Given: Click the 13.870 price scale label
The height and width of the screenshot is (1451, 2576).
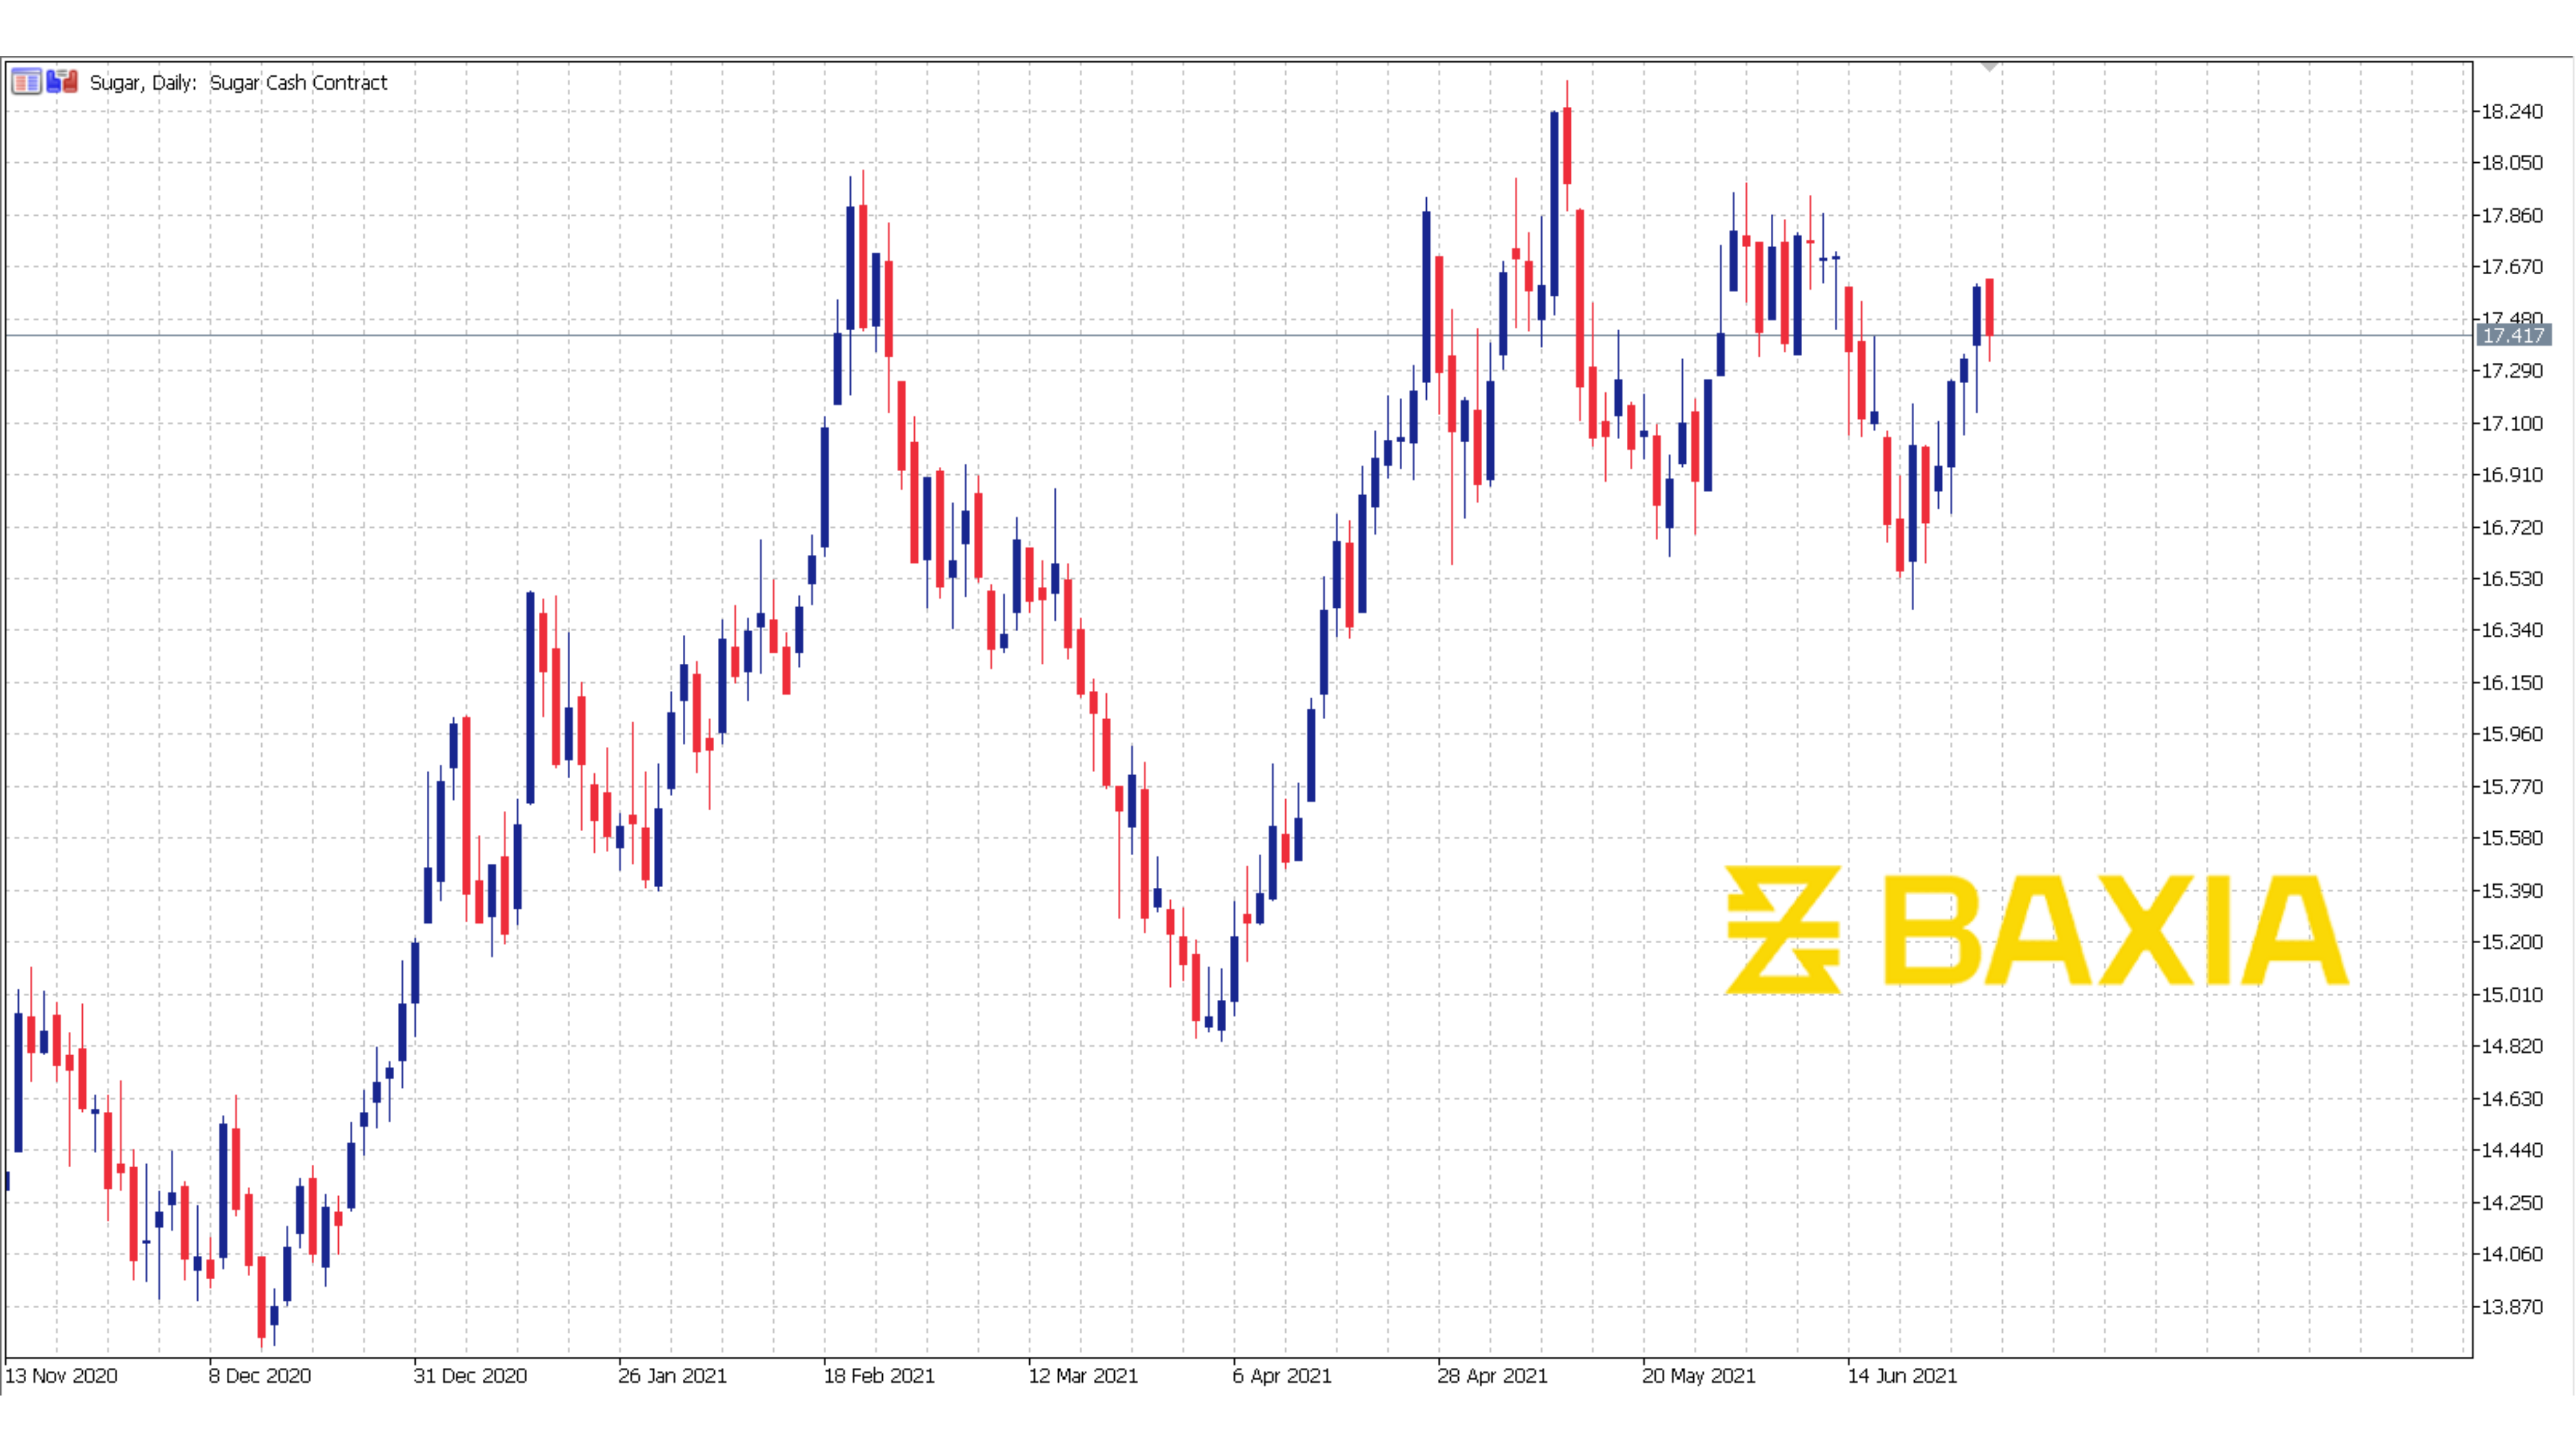Looking at the screenshot, I should 2512,1307.
